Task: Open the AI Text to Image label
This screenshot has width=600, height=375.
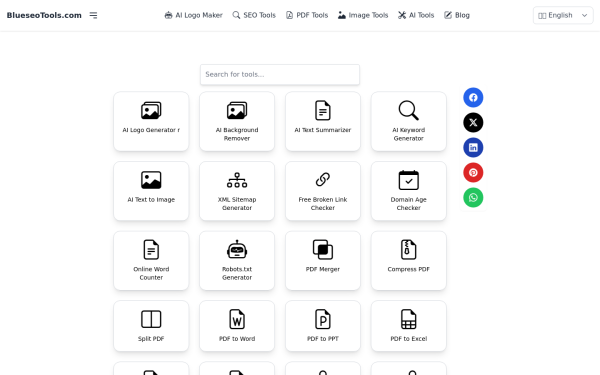Action: click(151, 200)
